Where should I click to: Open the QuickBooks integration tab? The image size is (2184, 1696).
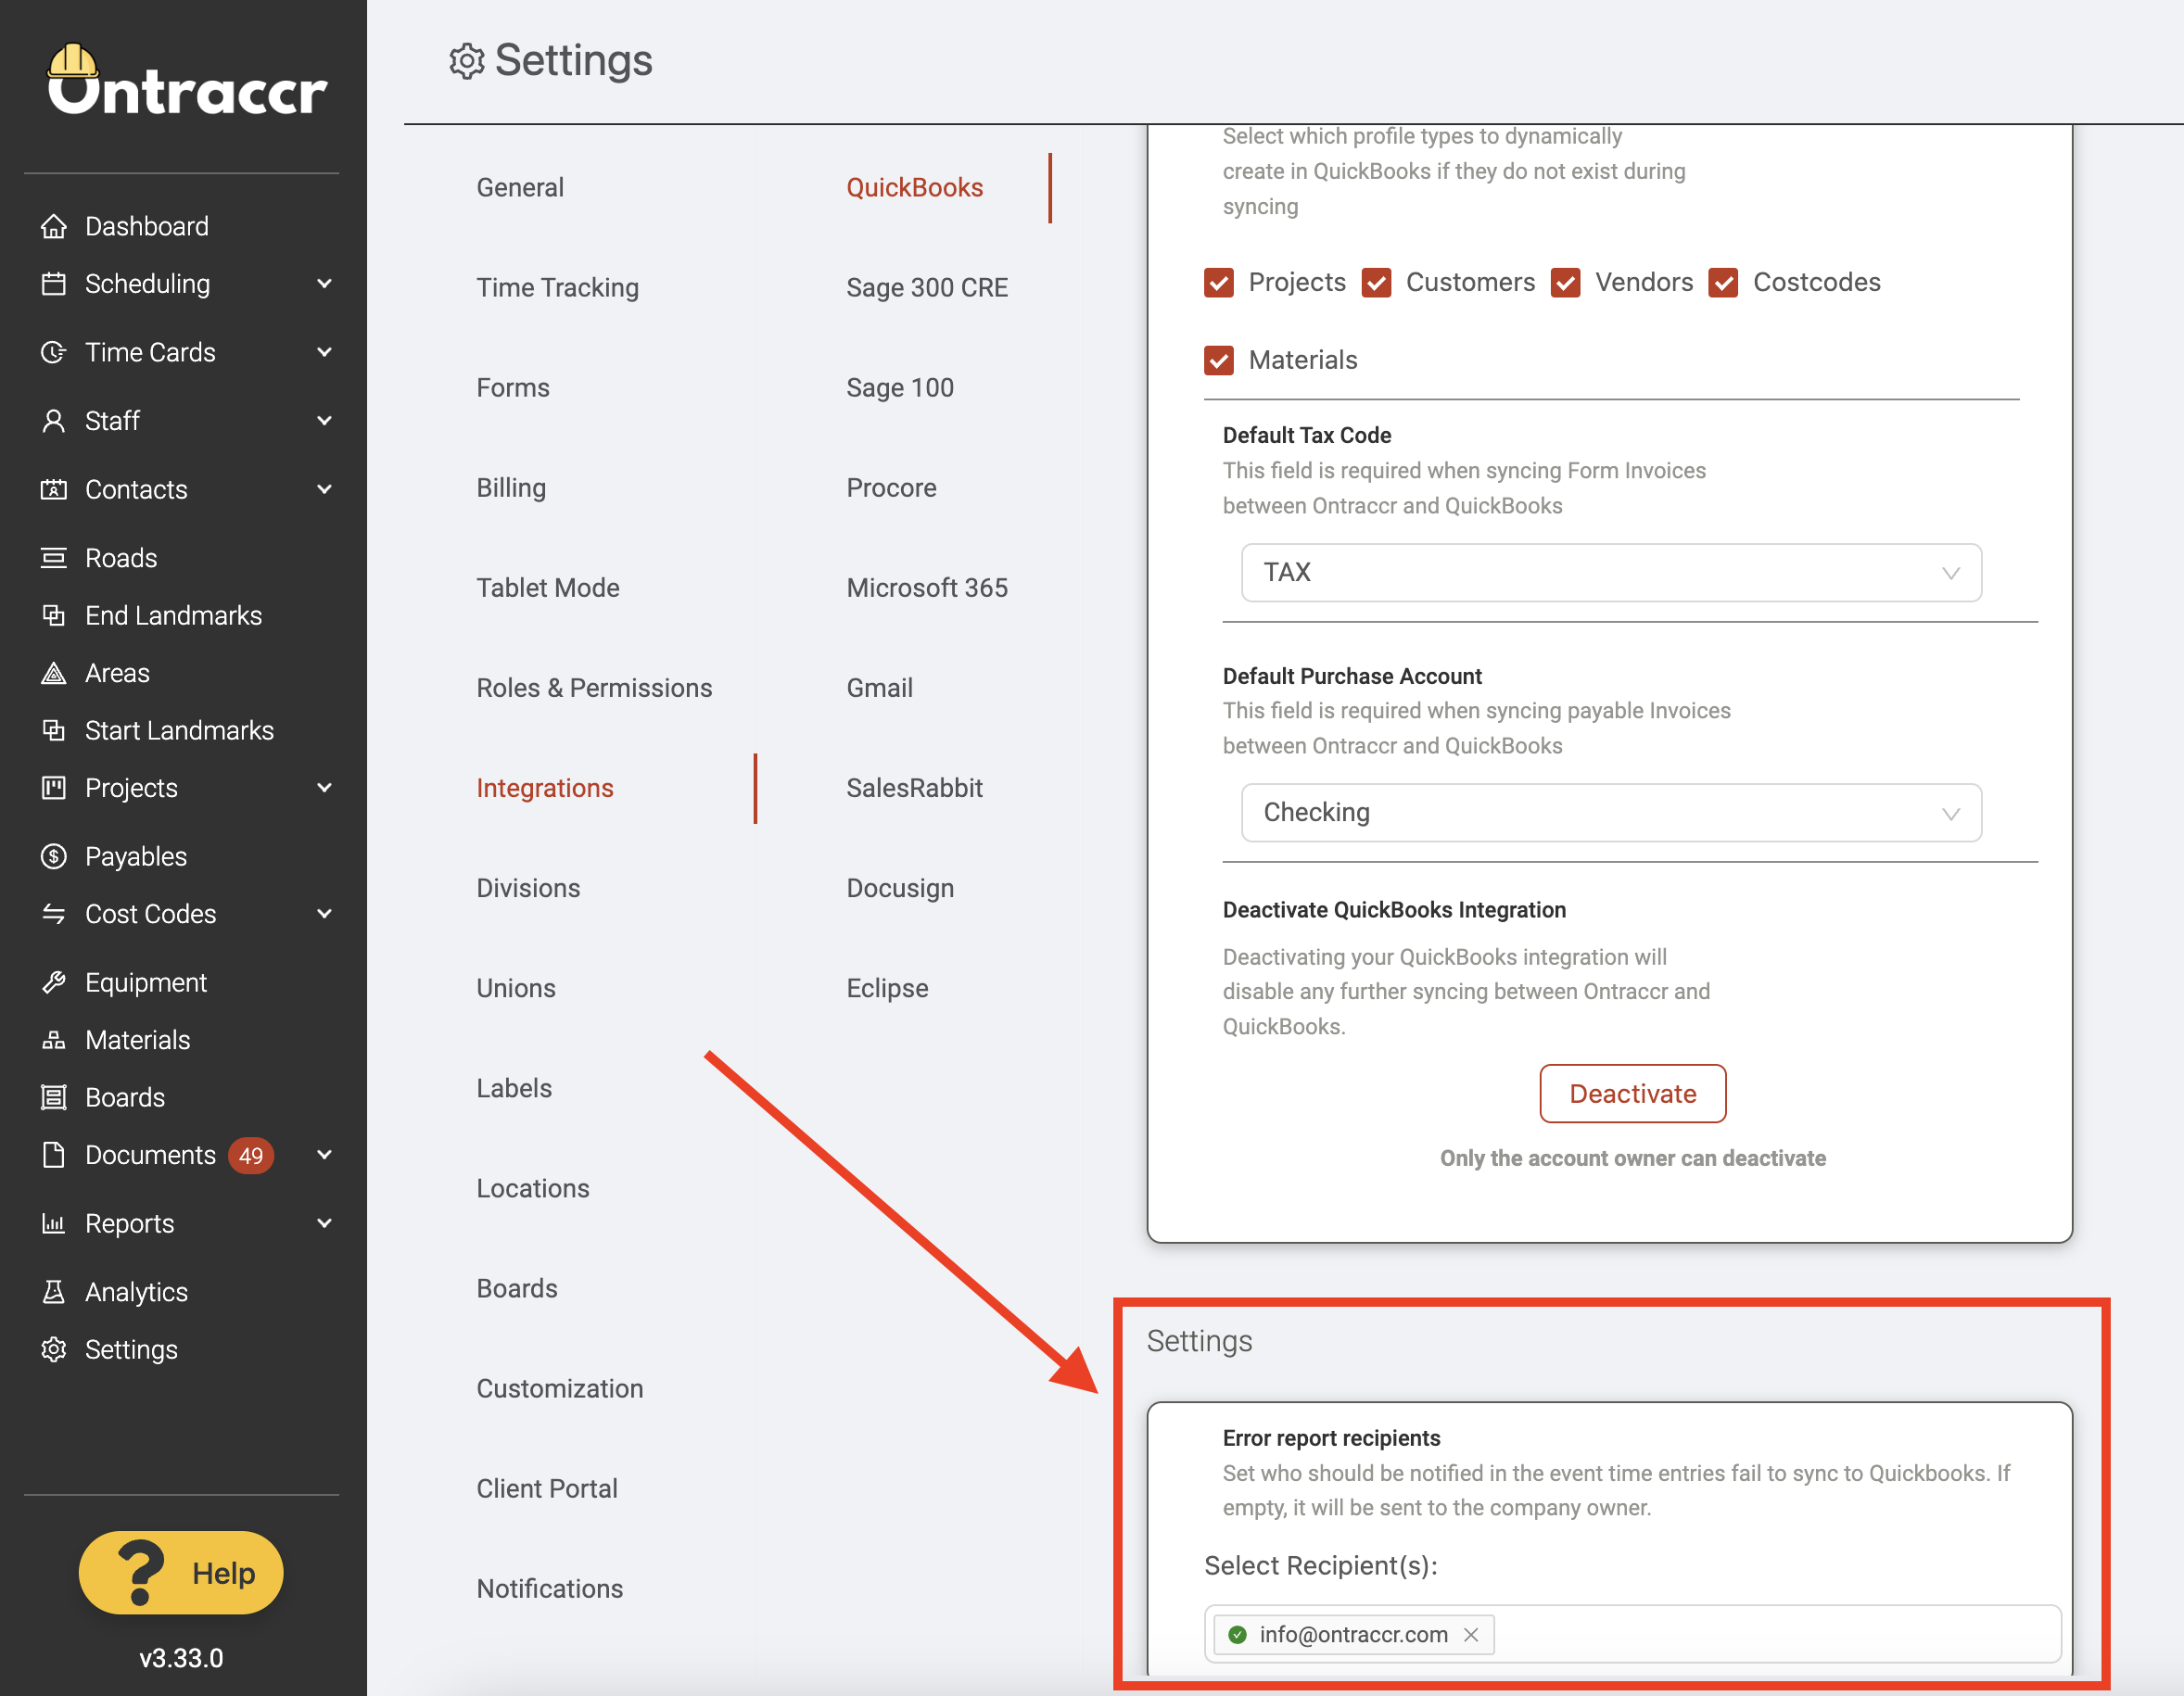pyautogui.click(x=915, y=187)
